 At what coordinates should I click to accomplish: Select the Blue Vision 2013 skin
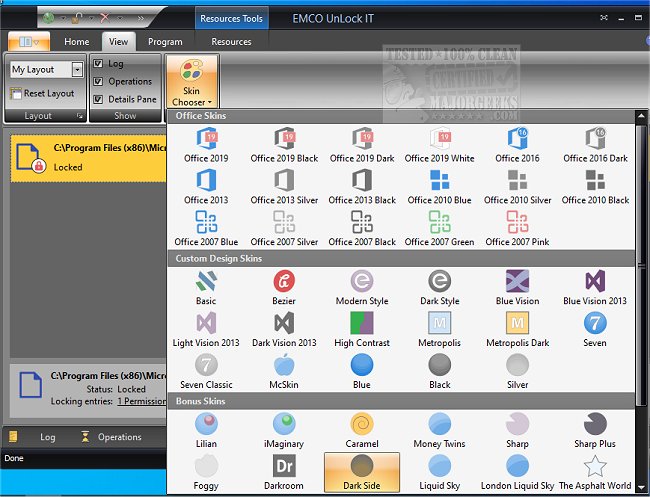[x=595, y=288]
